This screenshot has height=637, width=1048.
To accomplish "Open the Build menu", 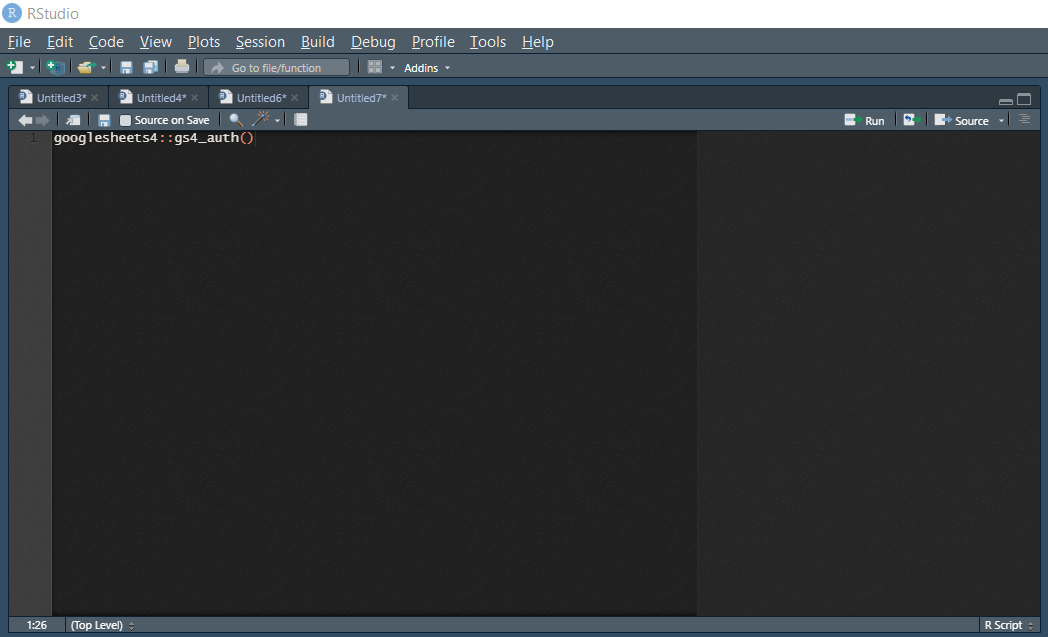I will 317,41.
